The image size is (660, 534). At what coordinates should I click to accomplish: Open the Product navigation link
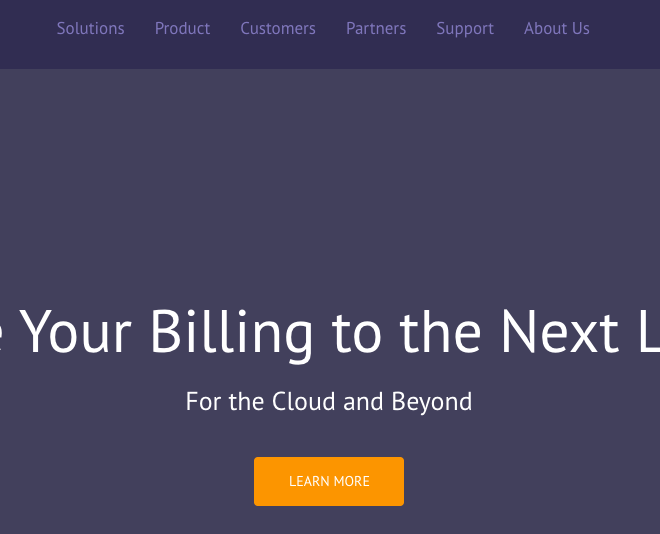[182, 29]
